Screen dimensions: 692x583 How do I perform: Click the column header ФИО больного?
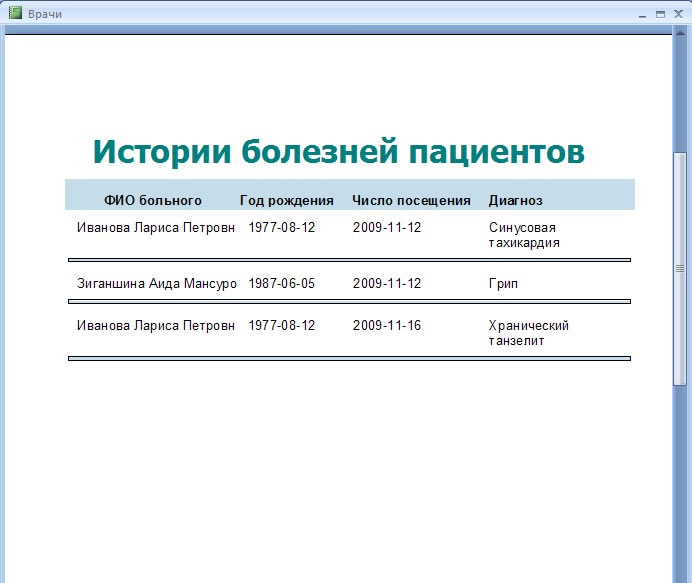point(153,200)
